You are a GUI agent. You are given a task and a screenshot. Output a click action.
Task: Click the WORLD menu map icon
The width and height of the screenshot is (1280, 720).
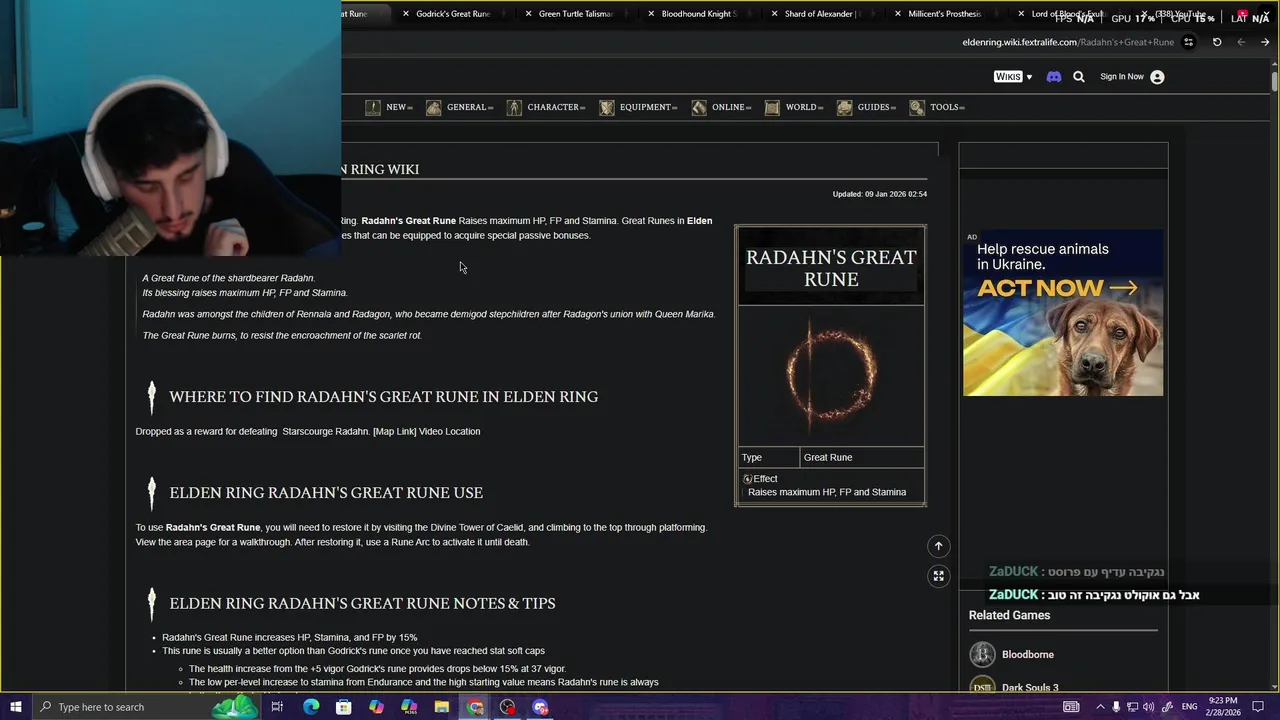pos(772,107)
